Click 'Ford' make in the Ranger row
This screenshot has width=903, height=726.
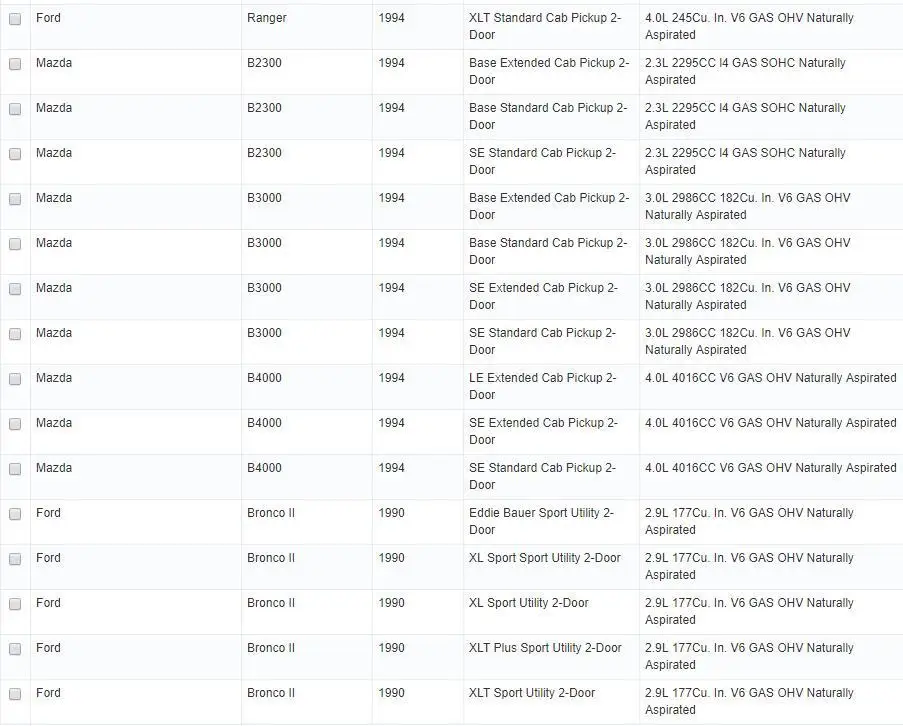click(48, 18)
